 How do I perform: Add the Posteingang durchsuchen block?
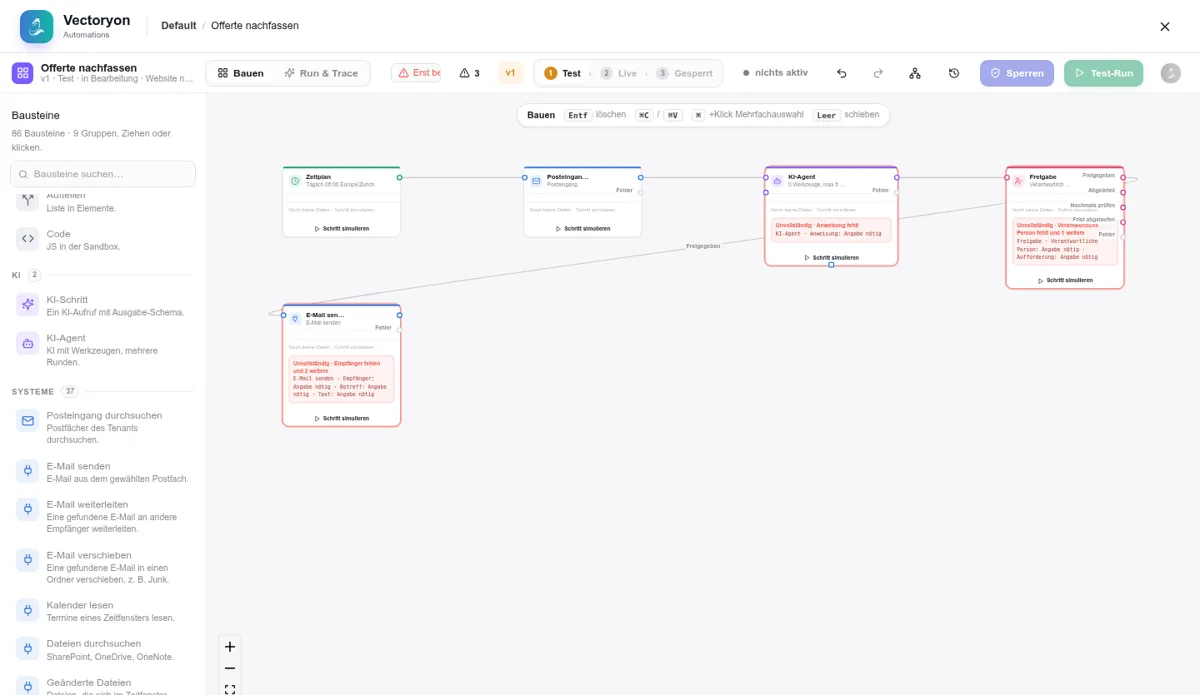coord(103,427)
